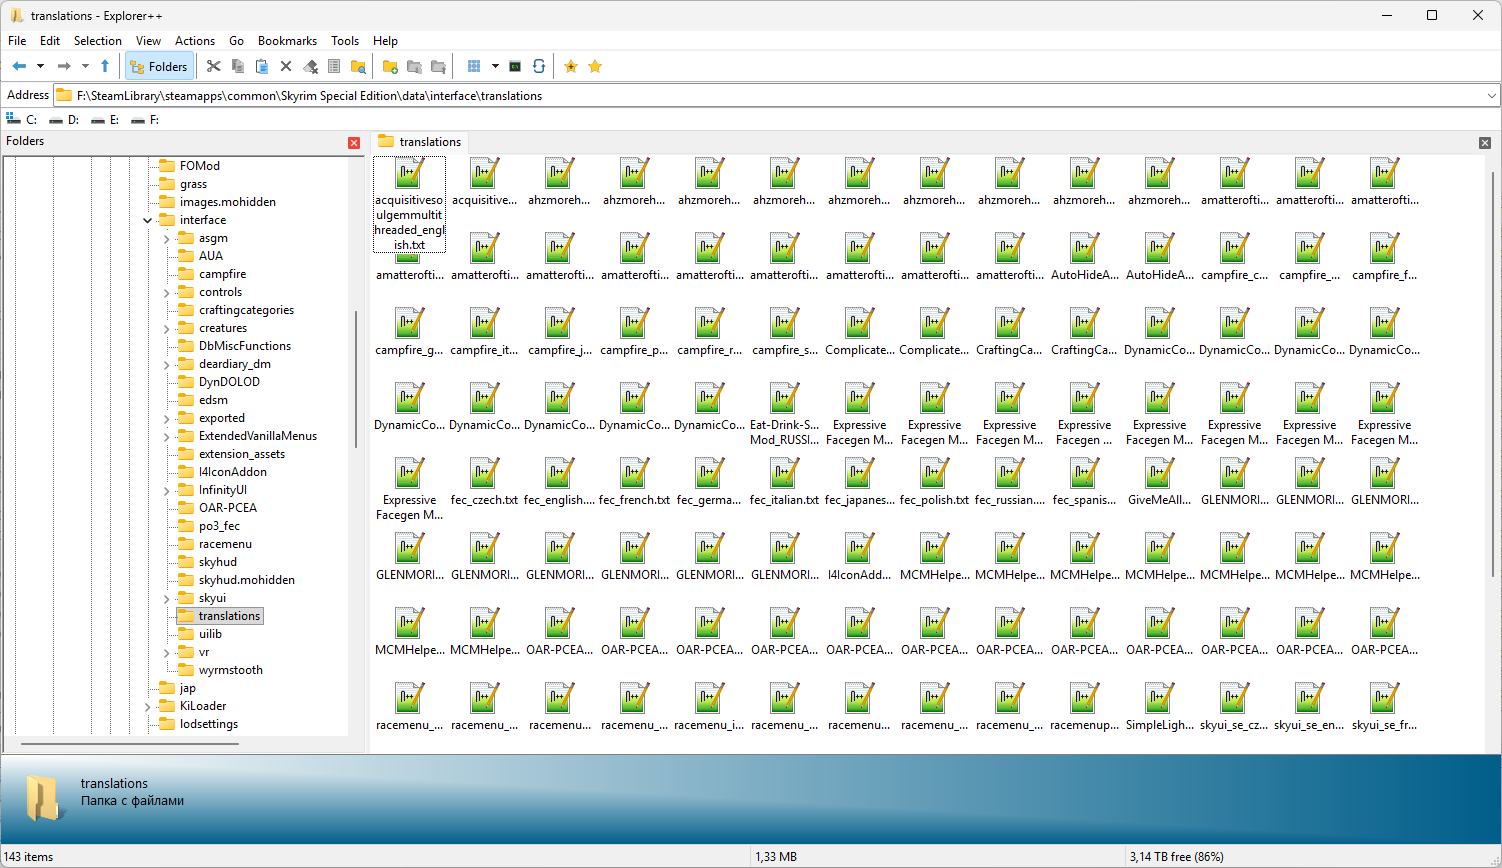Image resolution: width=1502 pixels, height=868 pixels.
Task: Create a new folder
Action: tap(390, 66)
